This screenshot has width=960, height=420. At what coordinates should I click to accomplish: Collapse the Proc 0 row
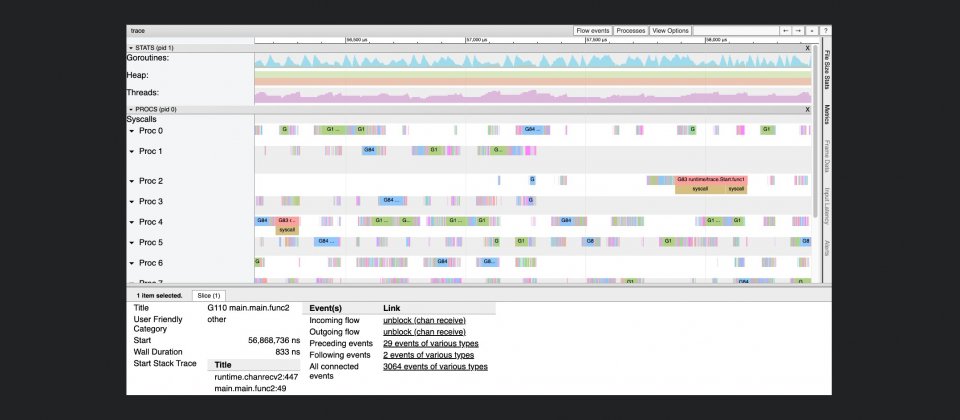tap(132, 131)
